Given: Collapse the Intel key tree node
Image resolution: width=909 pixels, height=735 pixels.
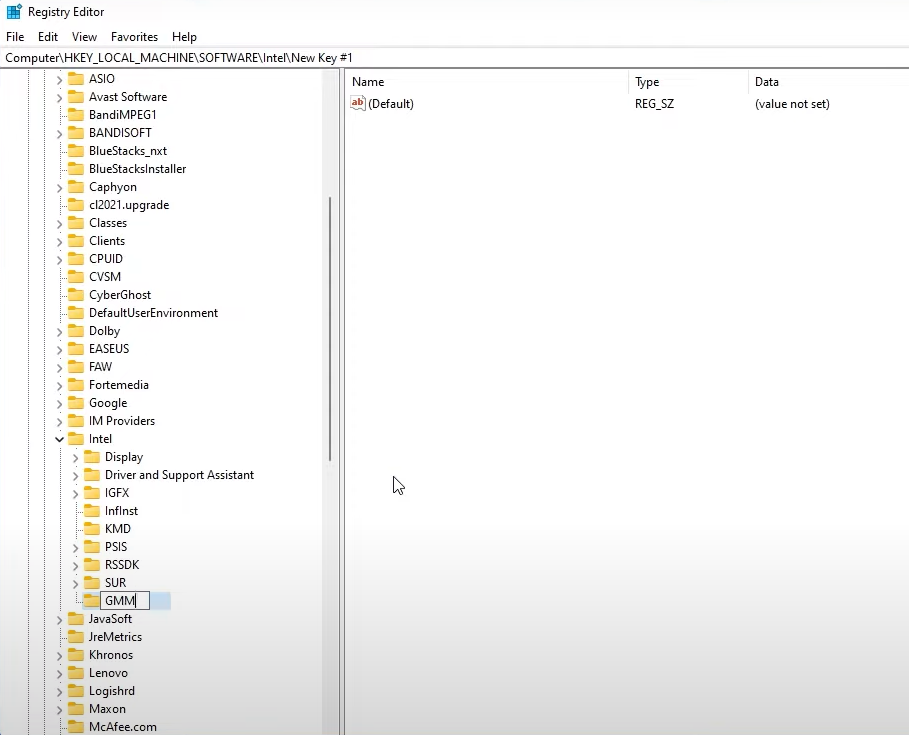Looking at the screenshot, I should tap(59, 439).
